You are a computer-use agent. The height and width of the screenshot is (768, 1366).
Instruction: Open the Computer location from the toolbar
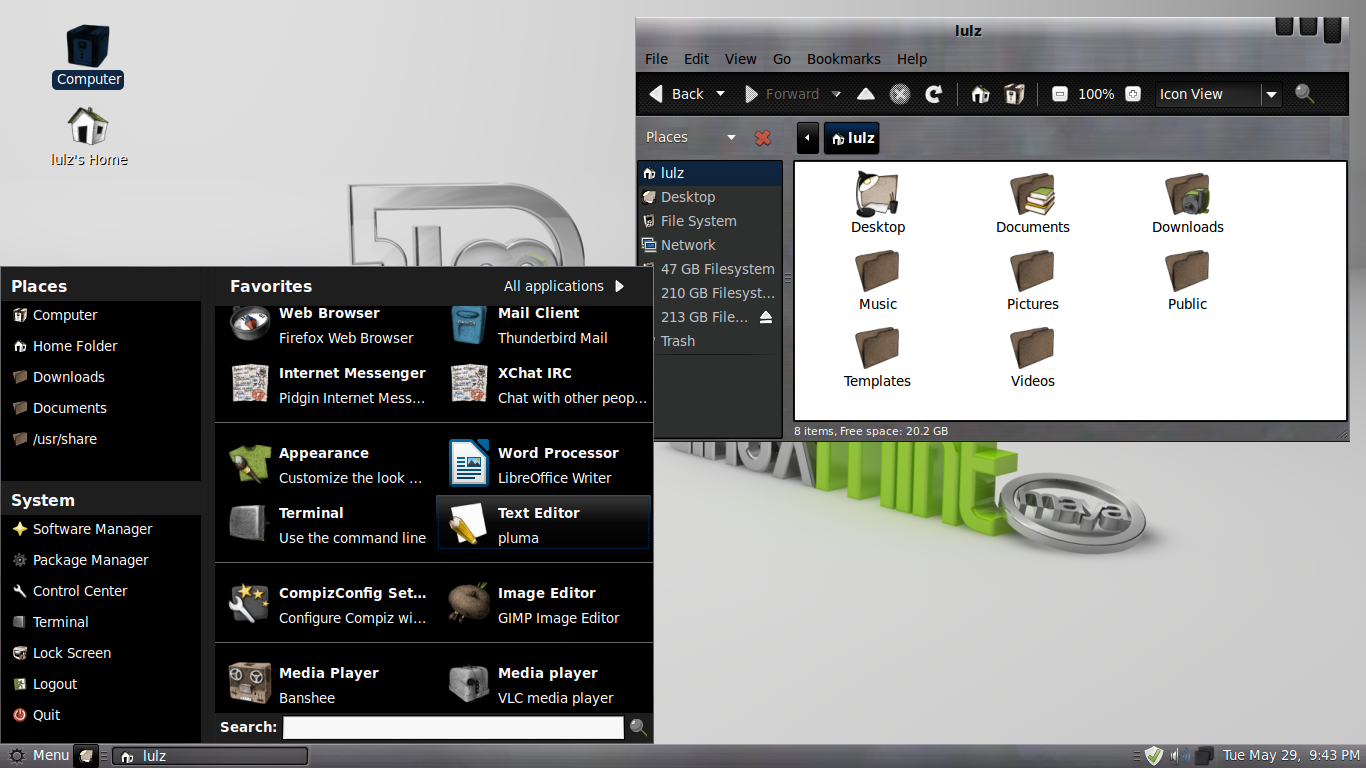pos(1014,93)
